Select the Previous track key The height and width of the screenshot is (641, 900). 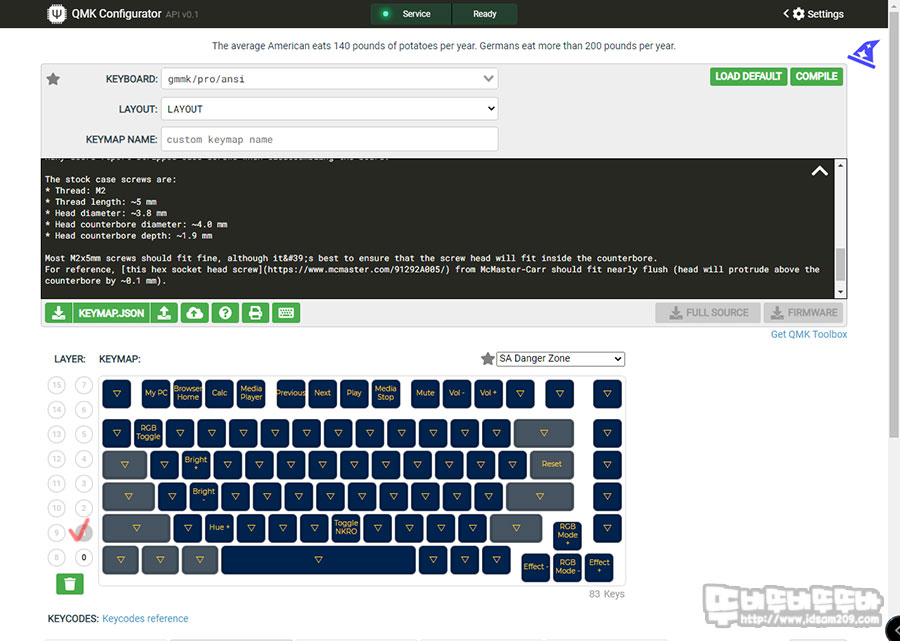coord(291,394)
